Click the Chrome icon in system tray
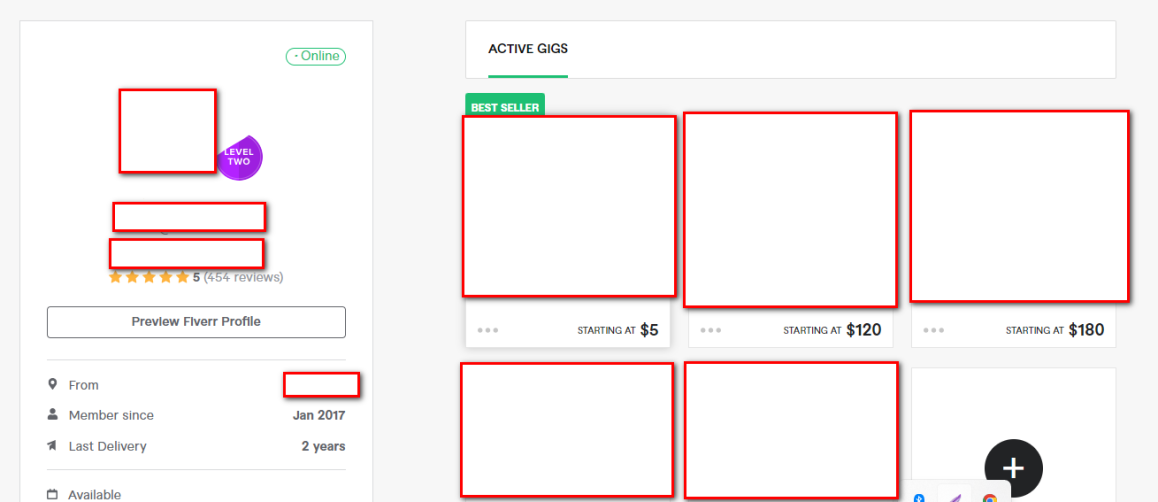This screenshot has width=1158, height=502. tap(990, 498)
